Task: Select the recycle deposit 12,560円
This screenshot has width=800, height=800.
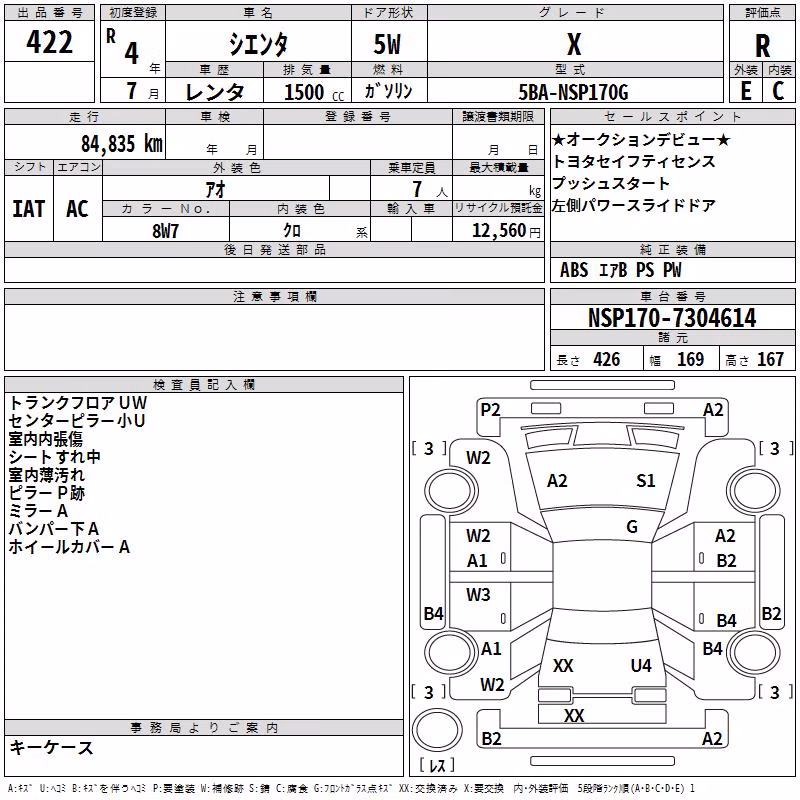Action: click(x=506, y=231)
